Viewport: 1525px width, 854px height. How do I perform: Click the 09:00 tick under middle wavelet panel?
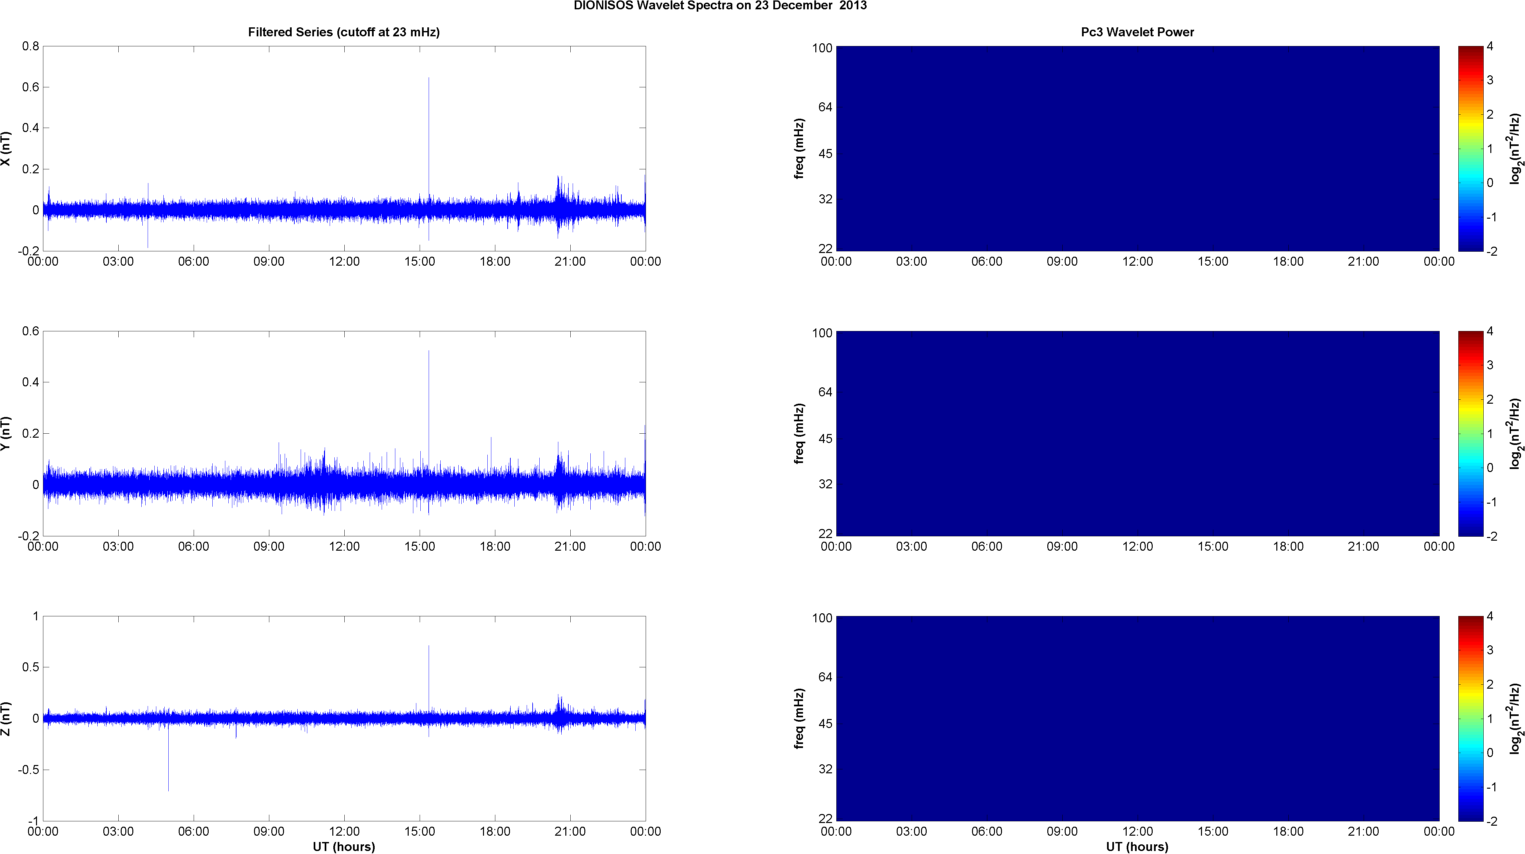1062,547
